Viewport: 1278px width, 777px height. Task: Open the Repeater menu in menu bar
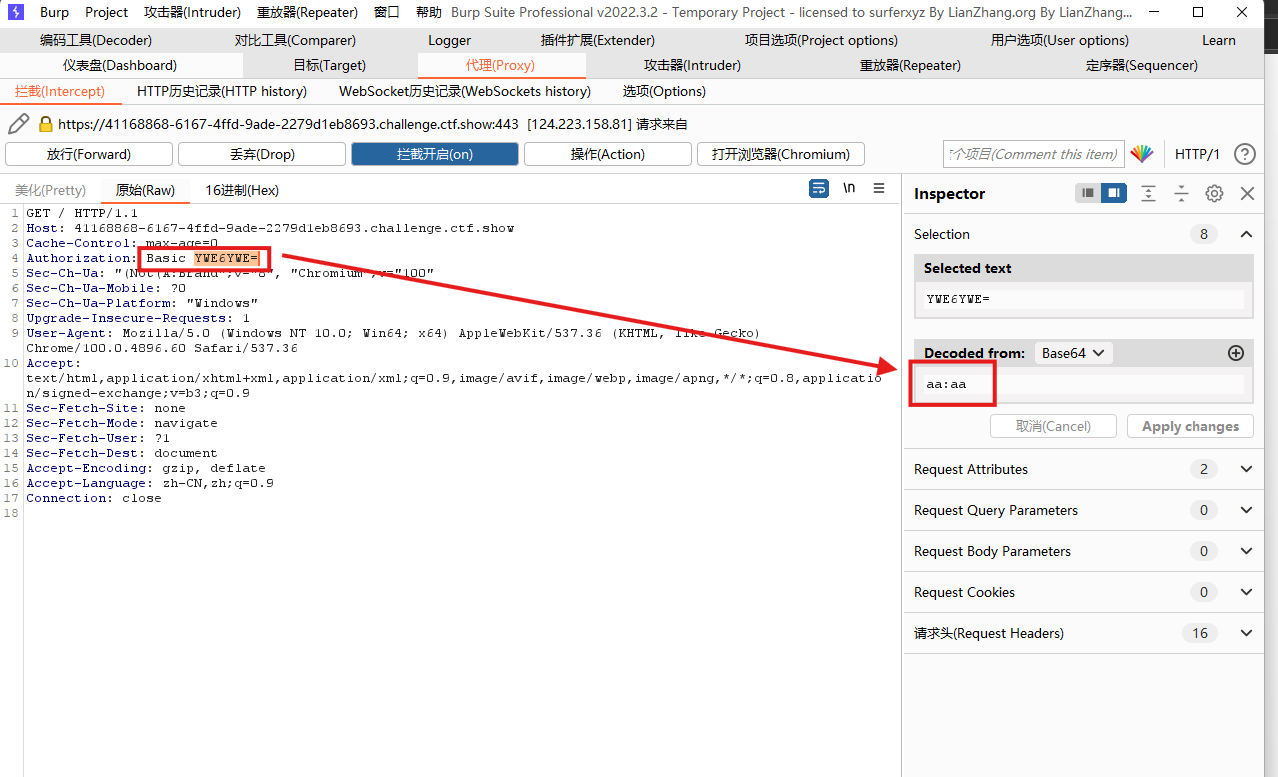point(307,12)
